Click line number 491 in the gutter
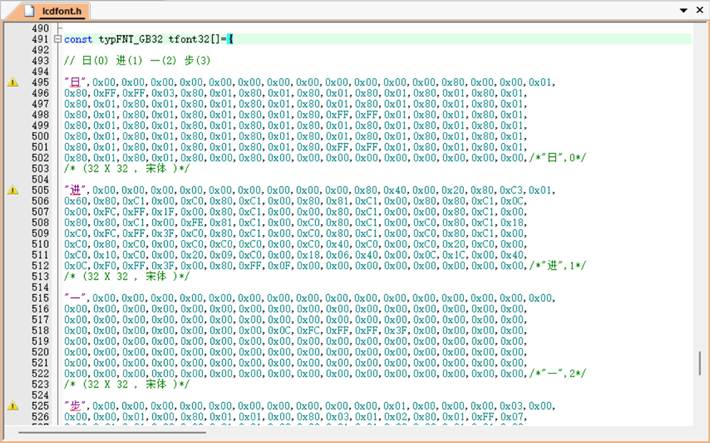Image resolution: width=710 pixels, height=443 pixels. 39,39
